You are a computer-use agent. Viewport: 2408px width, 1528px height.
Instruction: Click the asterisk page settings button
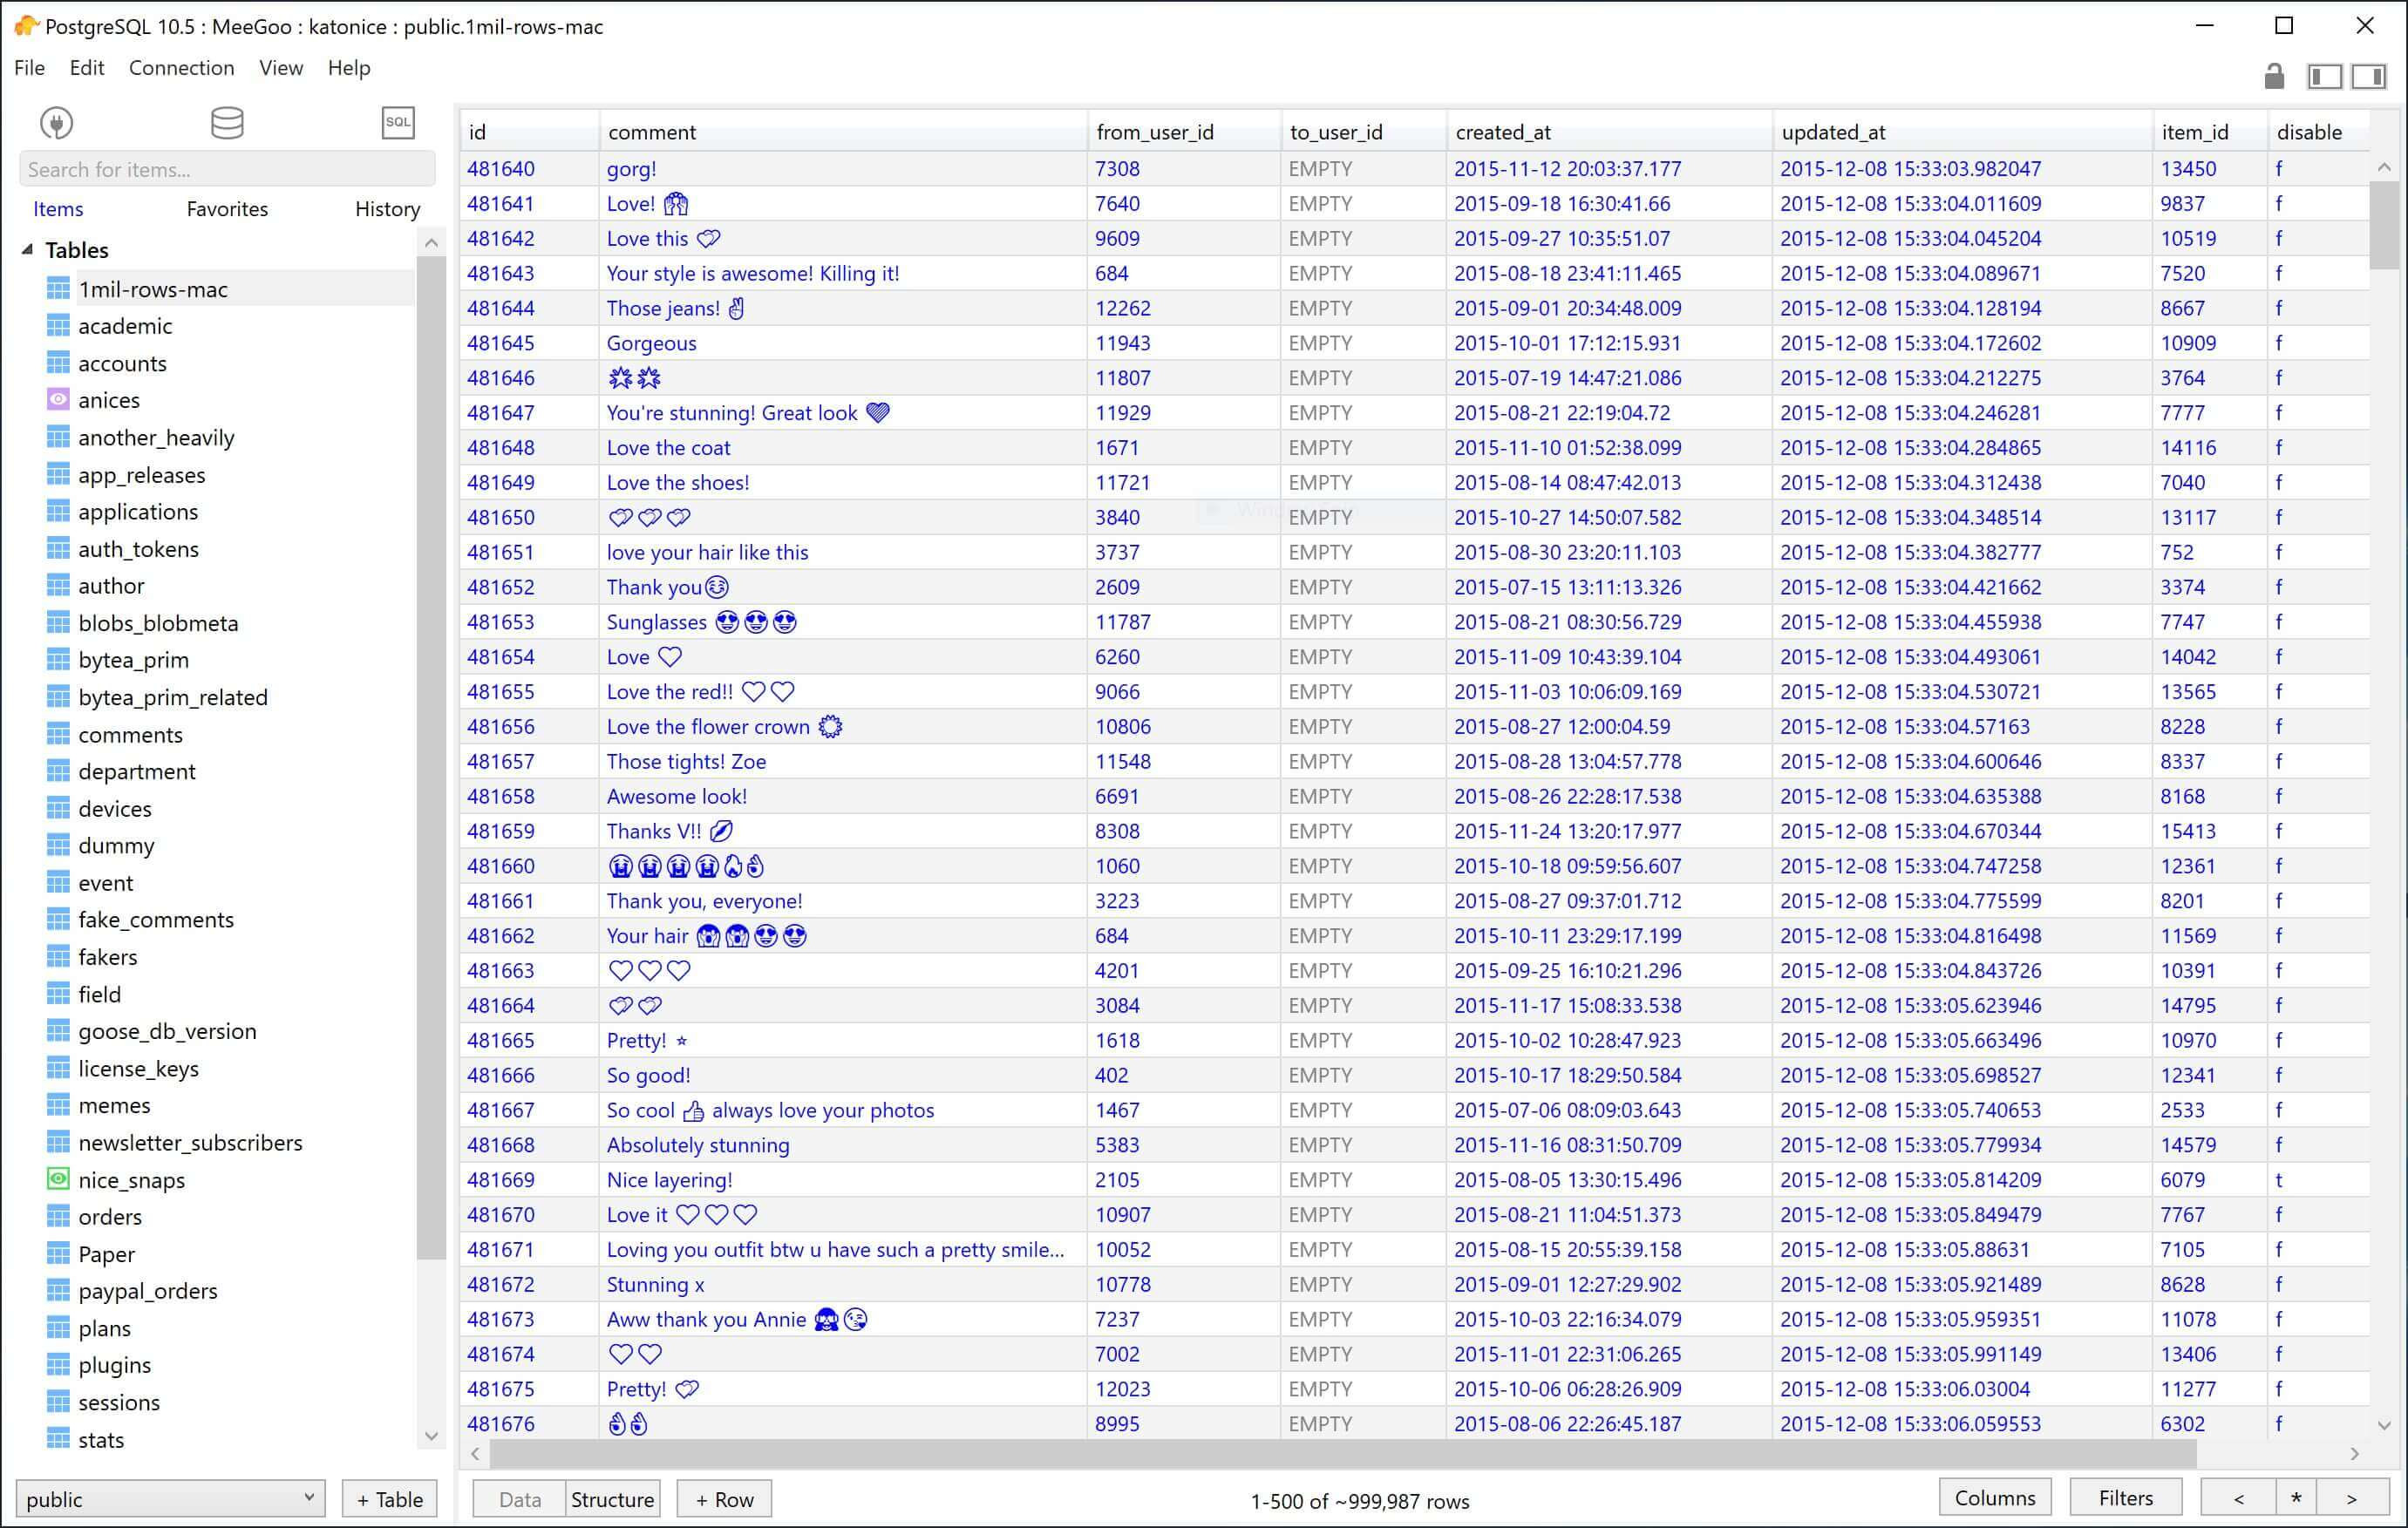click(2295, 1497)
